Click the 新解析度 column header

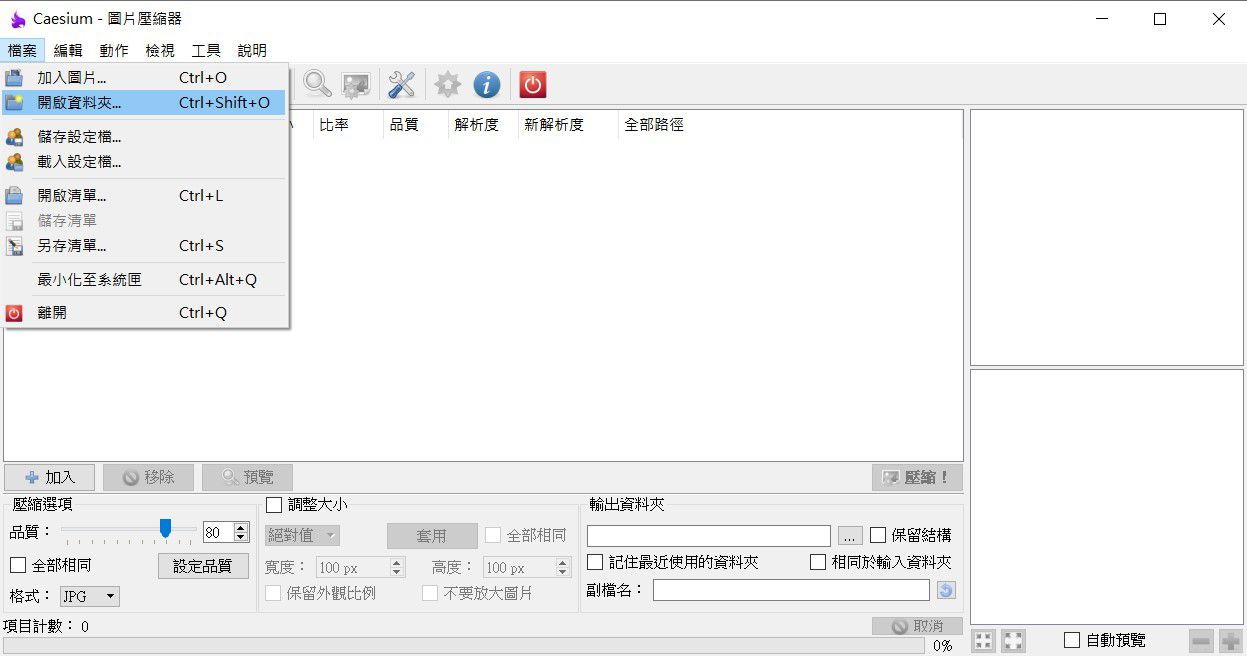(x=568, y=125)
